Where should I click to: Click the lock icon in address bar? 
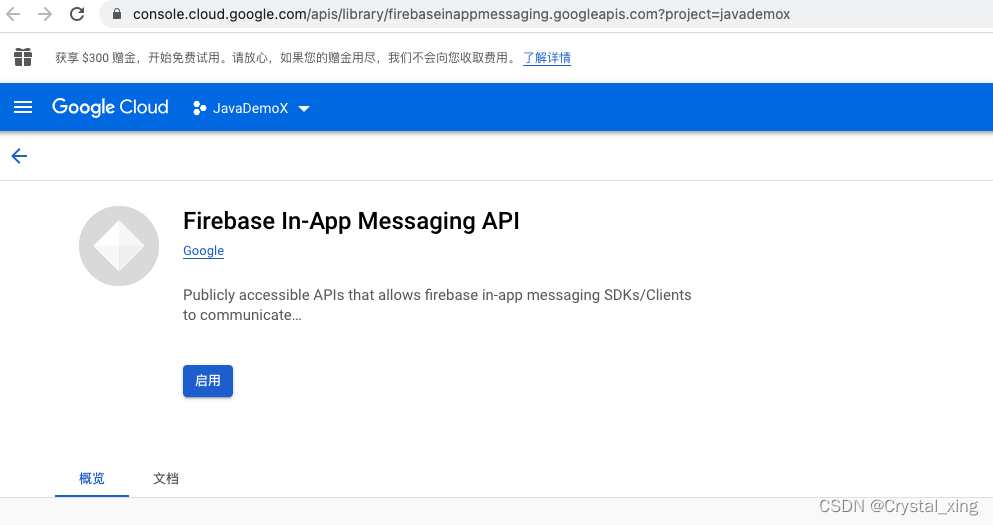(x=117, y=14)
